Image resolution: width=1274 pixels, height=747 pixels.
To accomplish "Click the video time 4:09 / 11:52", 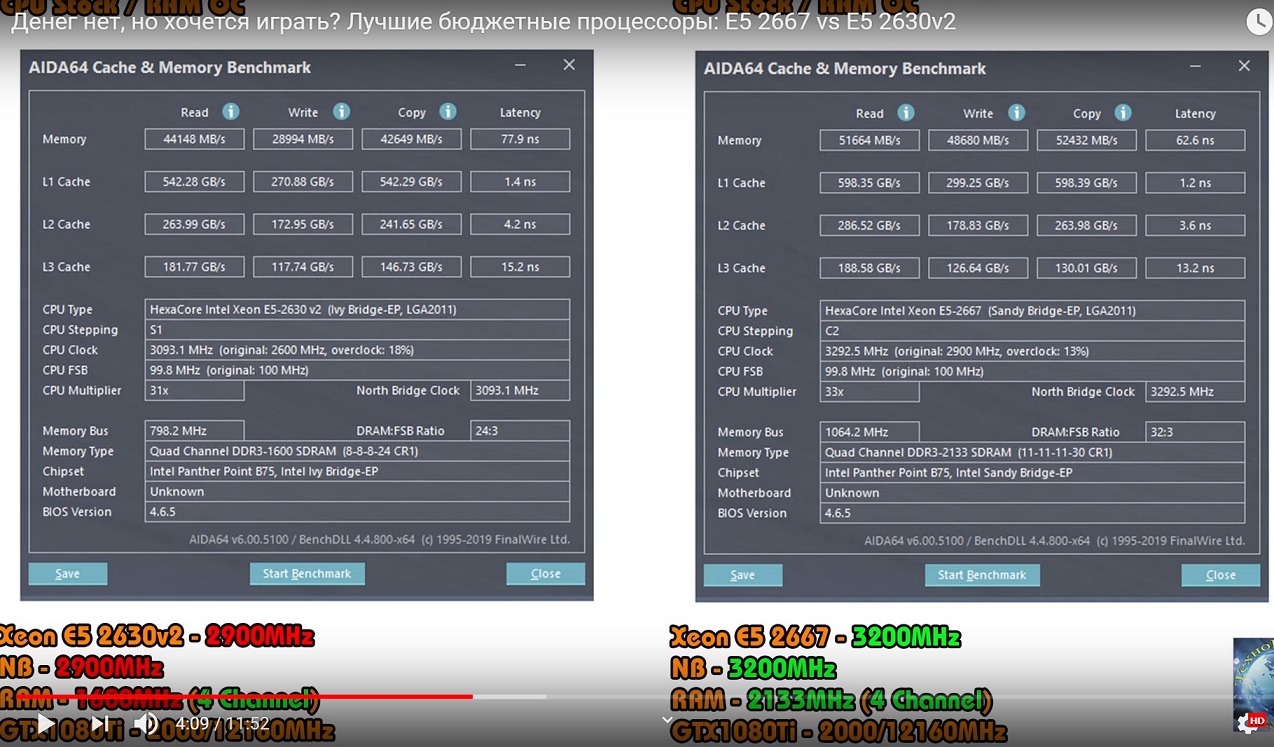I will click(222, 723).
